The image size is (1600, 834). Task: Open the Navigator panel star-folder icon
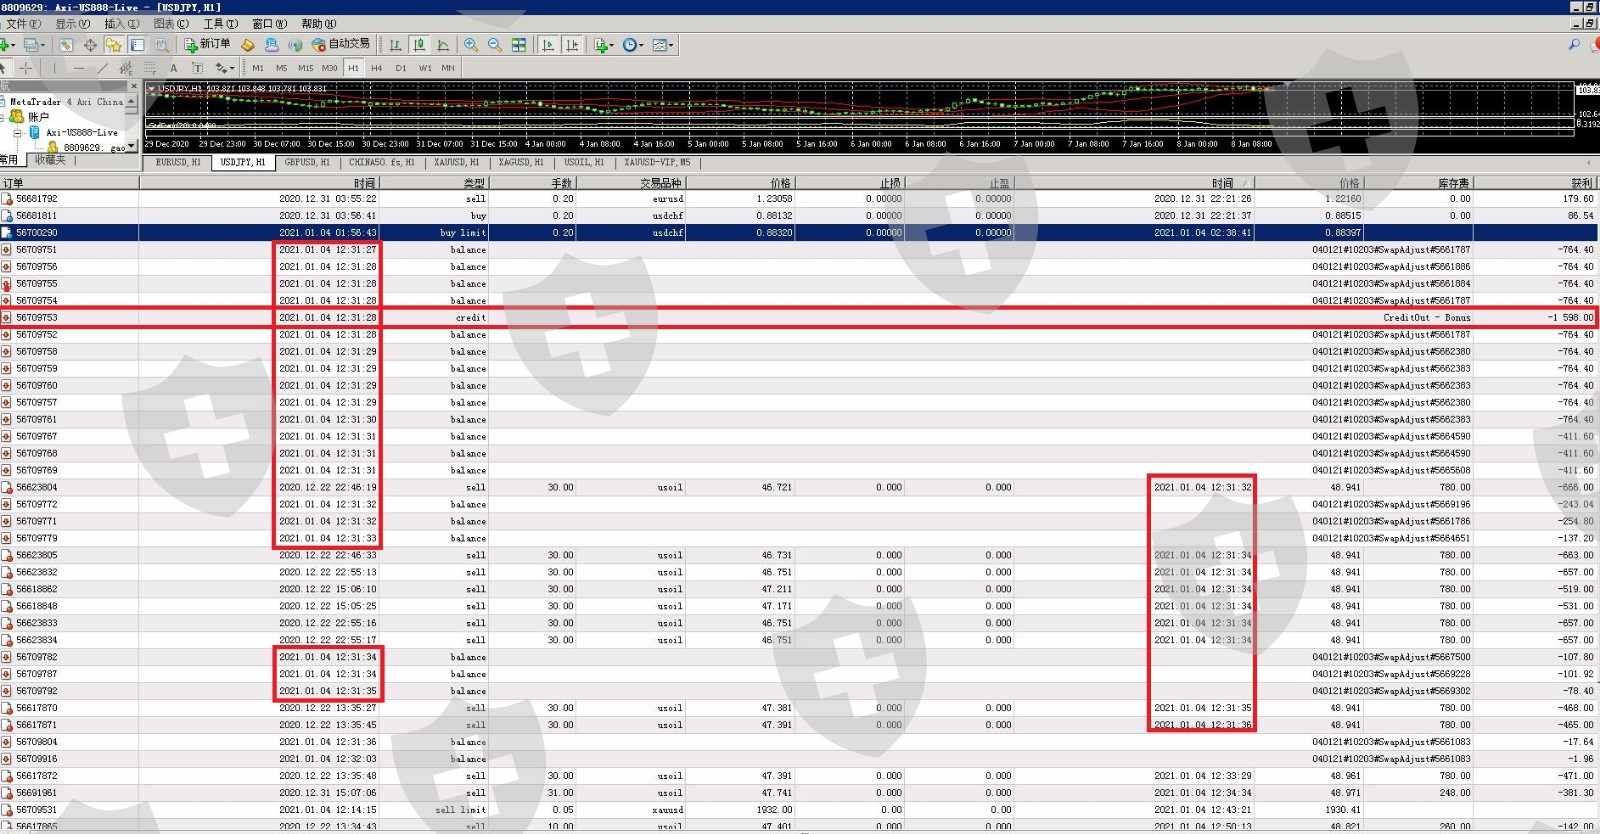coord(113,45)
